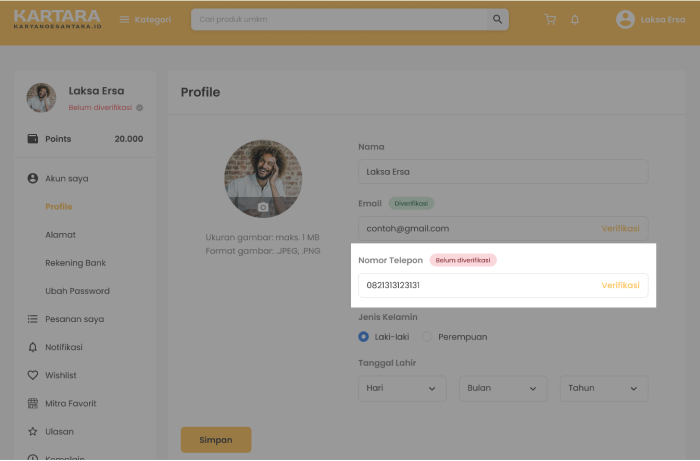The height and width of the screenshot is (461, 700).
Task: Edit the Nama field Laksa Ersa
Action: [x=503, y=171]
